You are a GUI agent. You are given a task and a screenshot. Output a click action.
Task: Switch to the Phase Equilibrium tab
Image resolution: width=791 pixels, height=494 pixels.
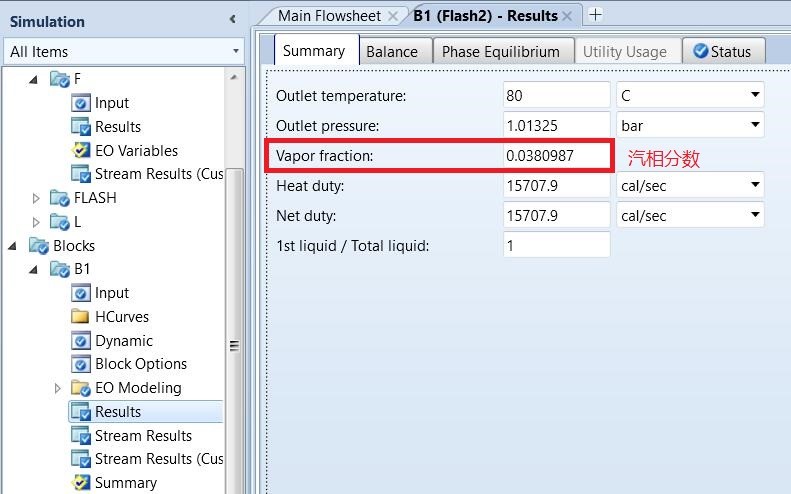pos(500,52)
